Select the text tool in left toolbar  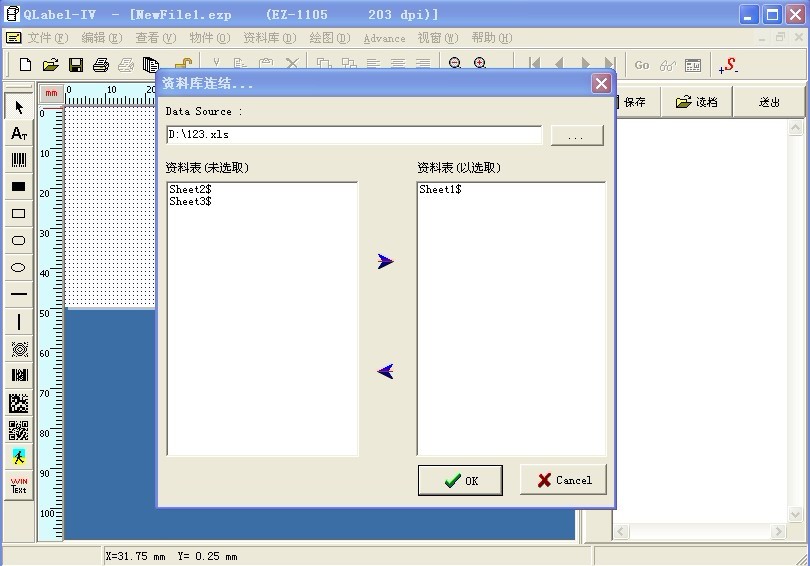click(x=18, y=133)
